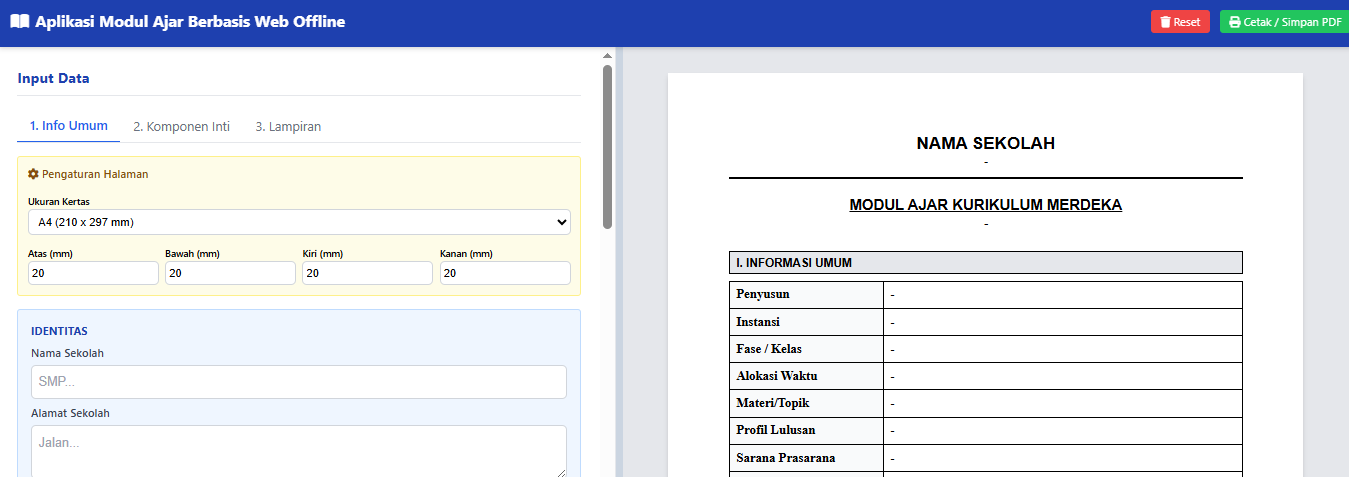
Task: Click the Sarana Prasarana row label
Action: pyautogui.click(x=786, y=458)
